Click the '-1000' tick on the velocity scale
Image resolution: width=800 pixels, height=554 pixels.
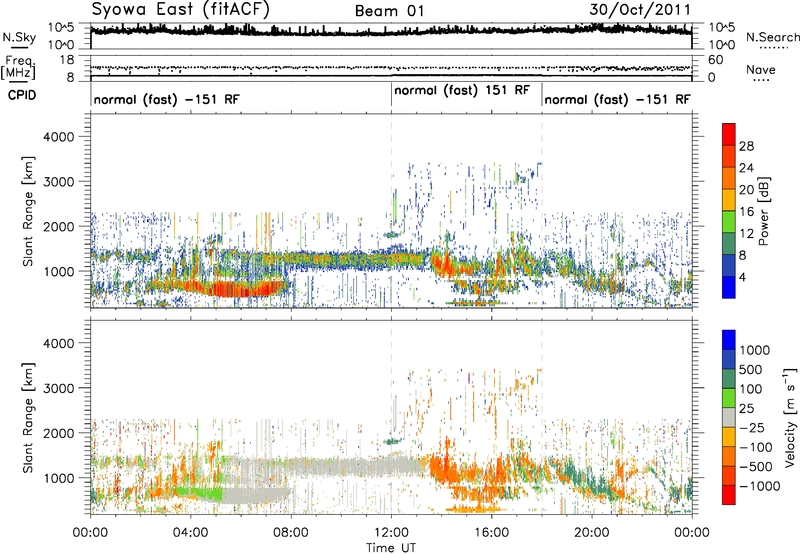coord(759,486)
